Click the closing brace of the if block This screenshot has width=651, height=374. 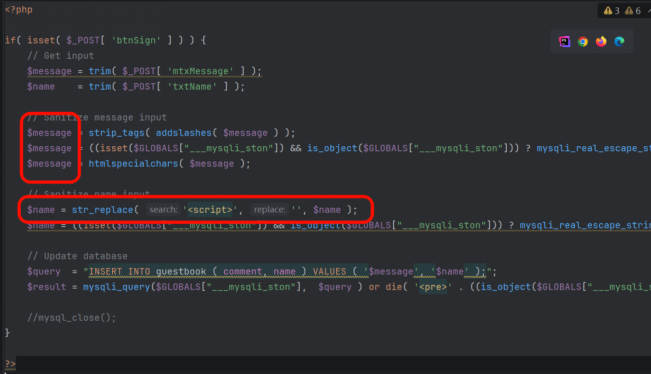coord(7,333)
